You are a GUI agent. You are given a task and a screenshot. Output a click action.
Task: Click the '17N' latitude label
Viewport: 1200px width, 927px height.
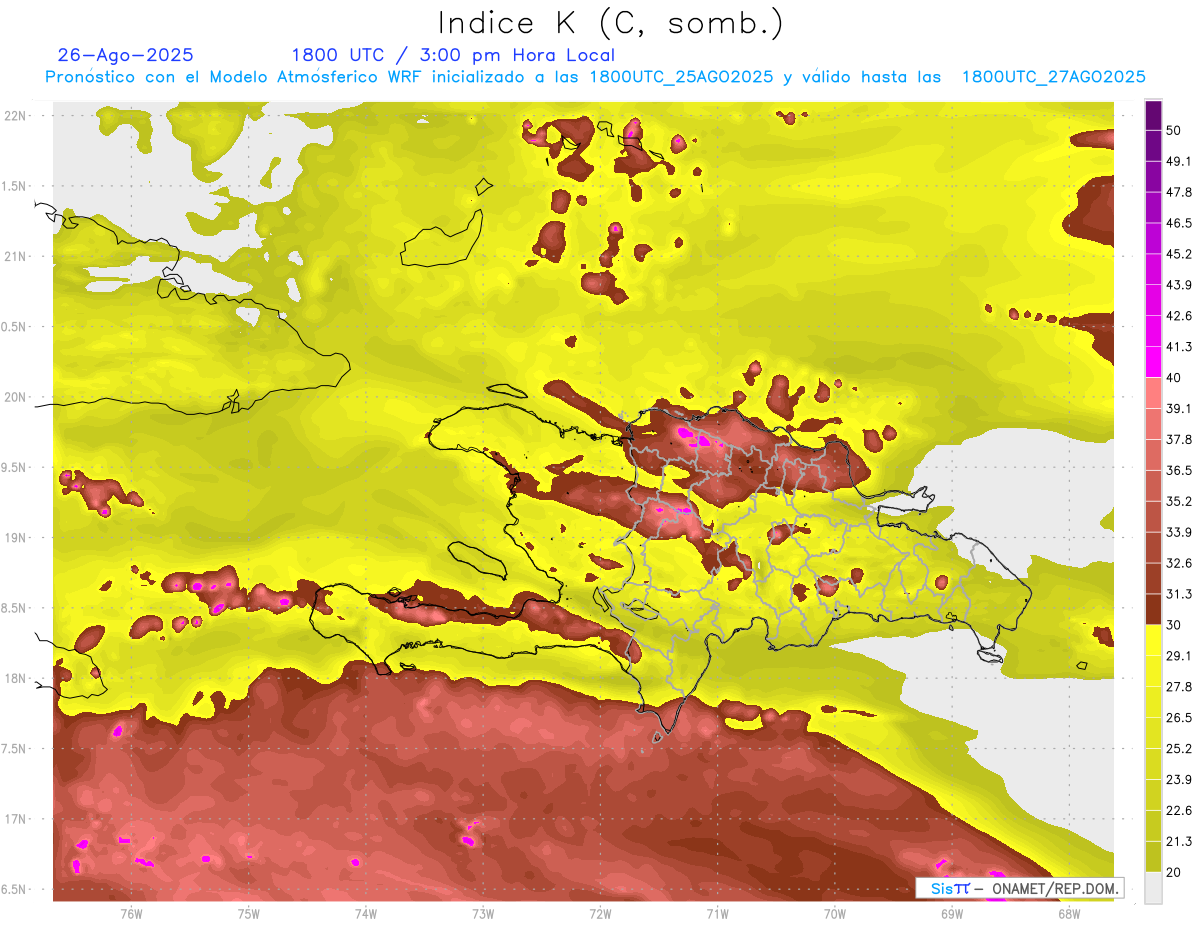17,819
